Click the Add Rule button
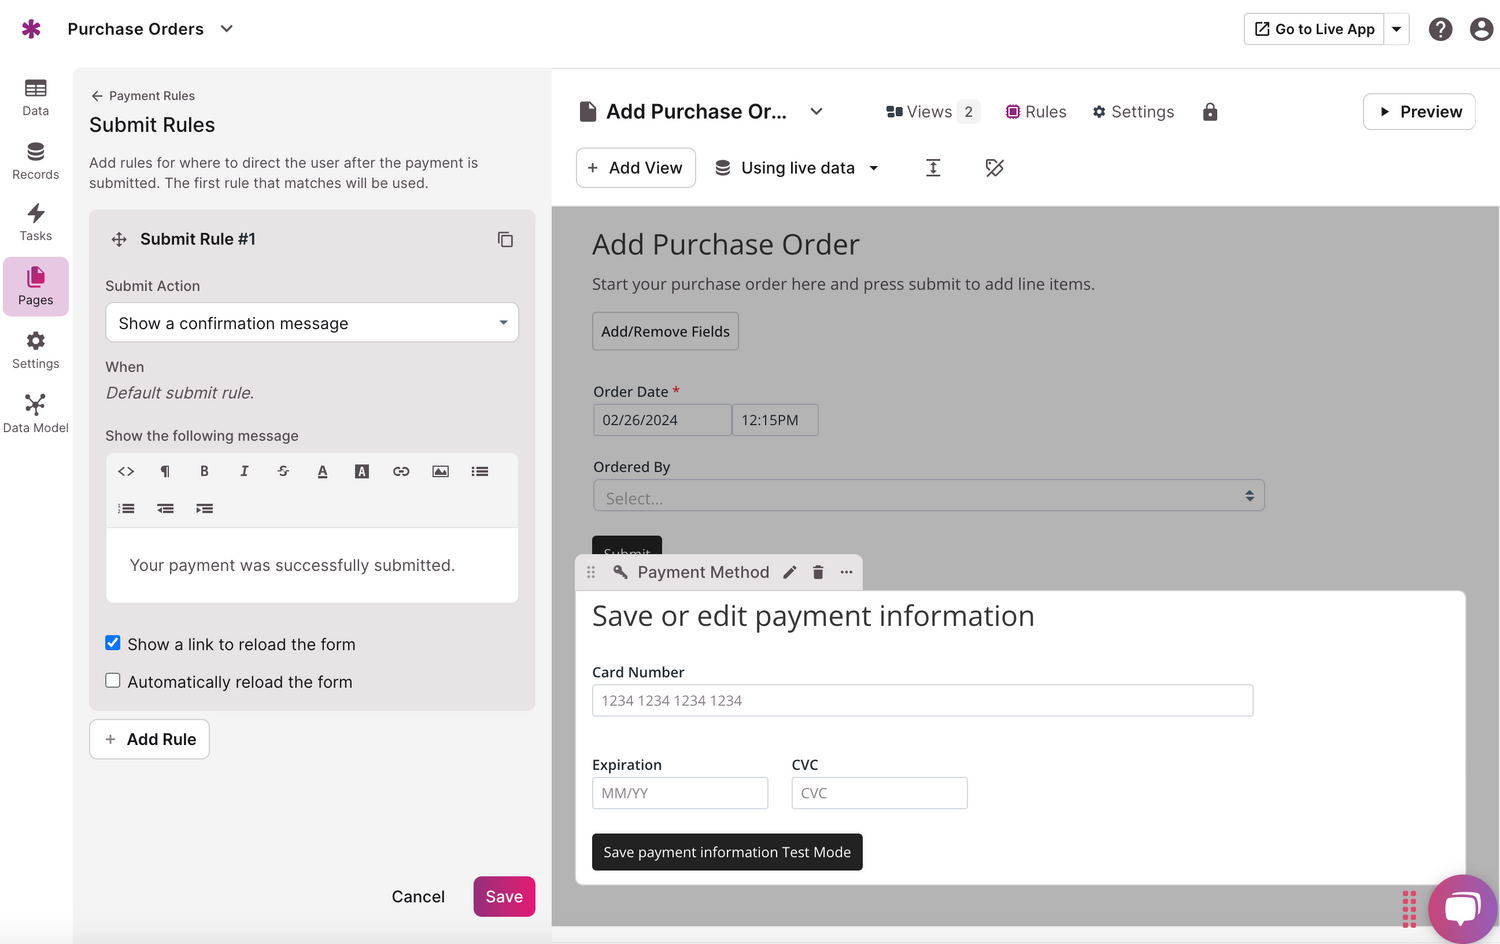This screenshot has height=944, width=1500. point(149,739)
